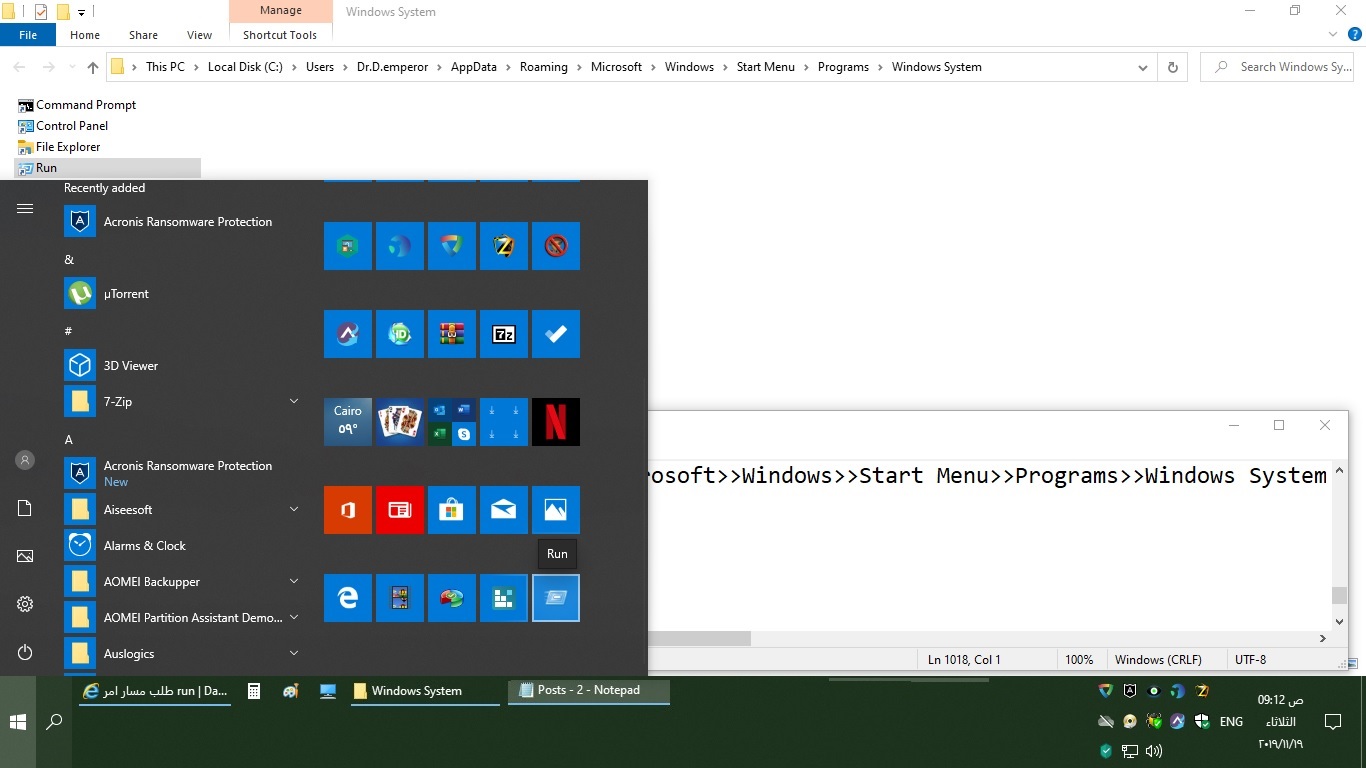Open Calculator from the taskbar
Screen dimensions: 1366x768
coord(254,691)
